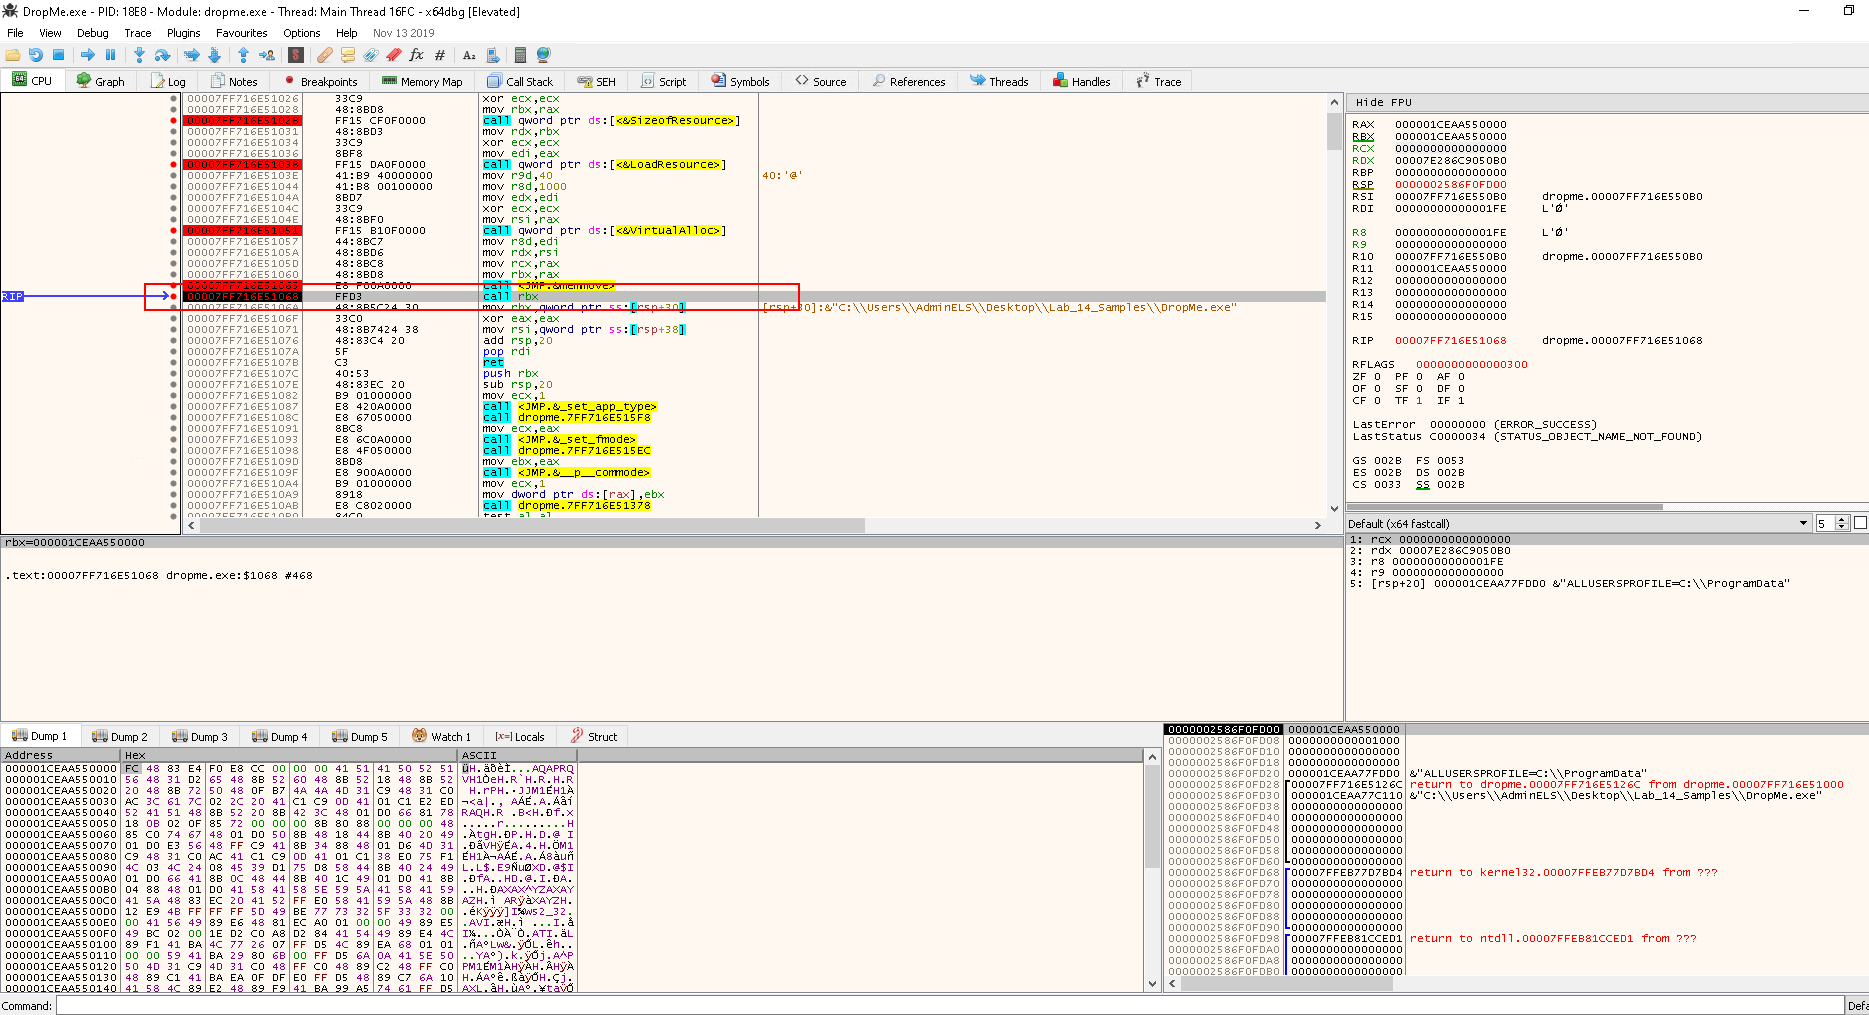
Task: Step over the next instruction
Action: (162, 55)
